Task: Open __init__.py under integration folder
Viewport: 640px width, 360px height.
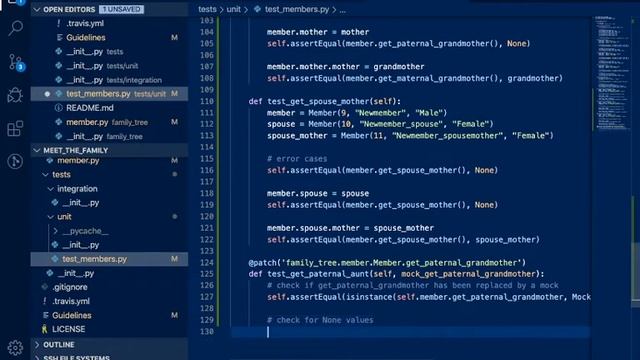Action: pyautogui.click(x=109, y=203)
